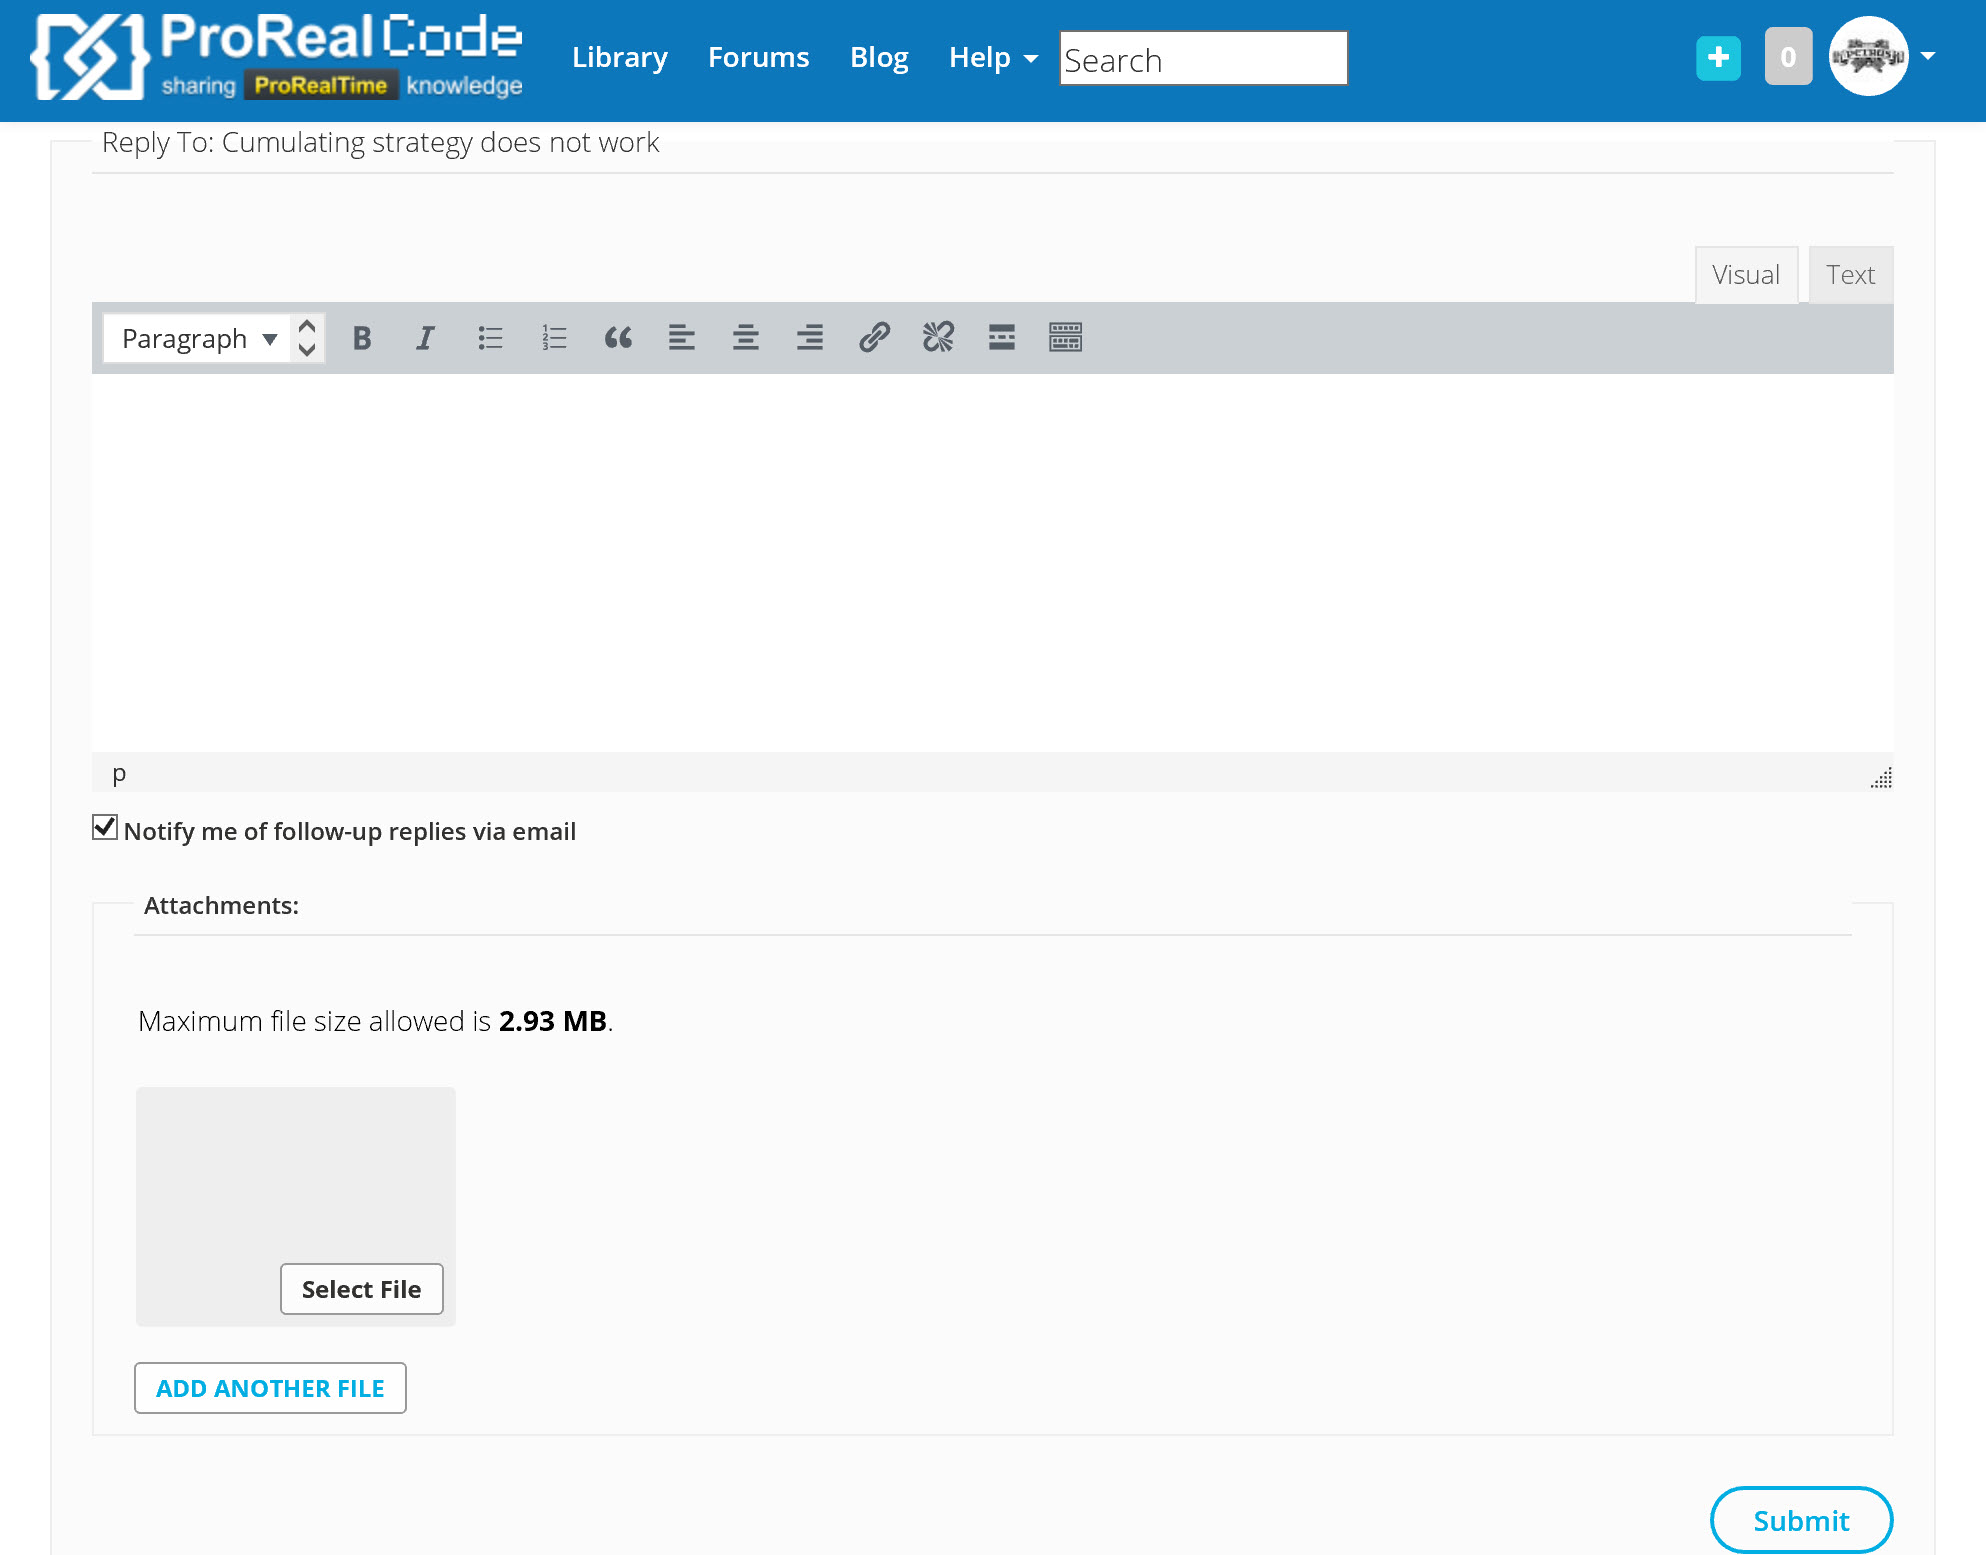
Task: Insert Read More tag
Action: point(1002,338)
